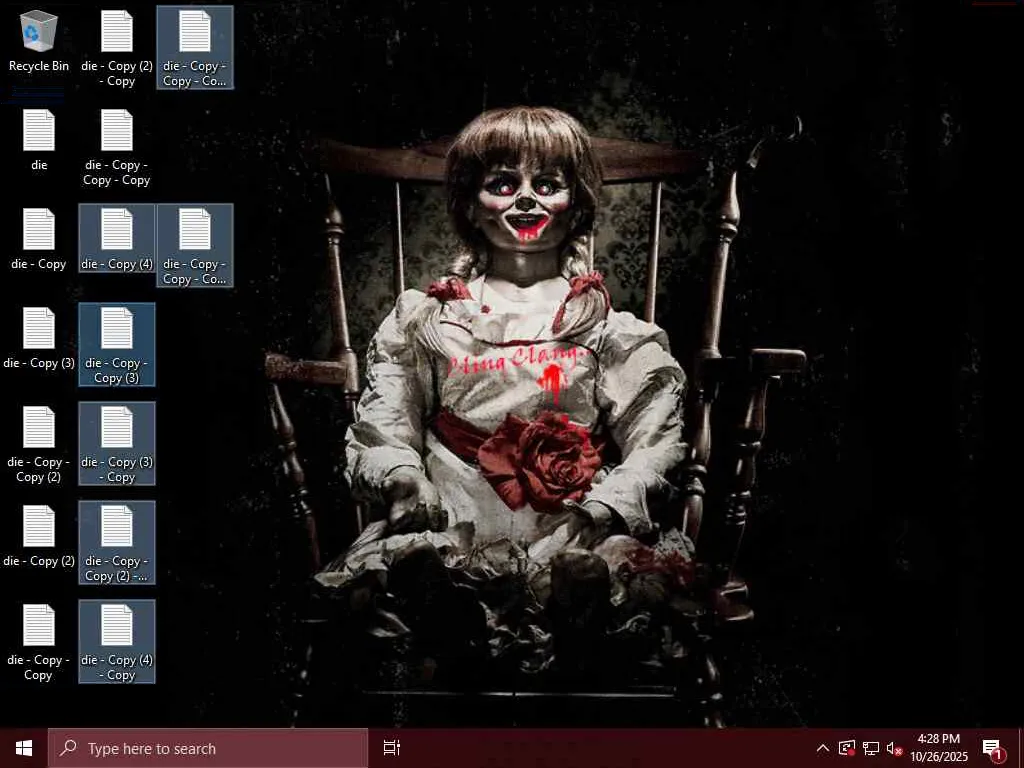Select the "die - Copy (4) - Copy" file

(117, 642)
